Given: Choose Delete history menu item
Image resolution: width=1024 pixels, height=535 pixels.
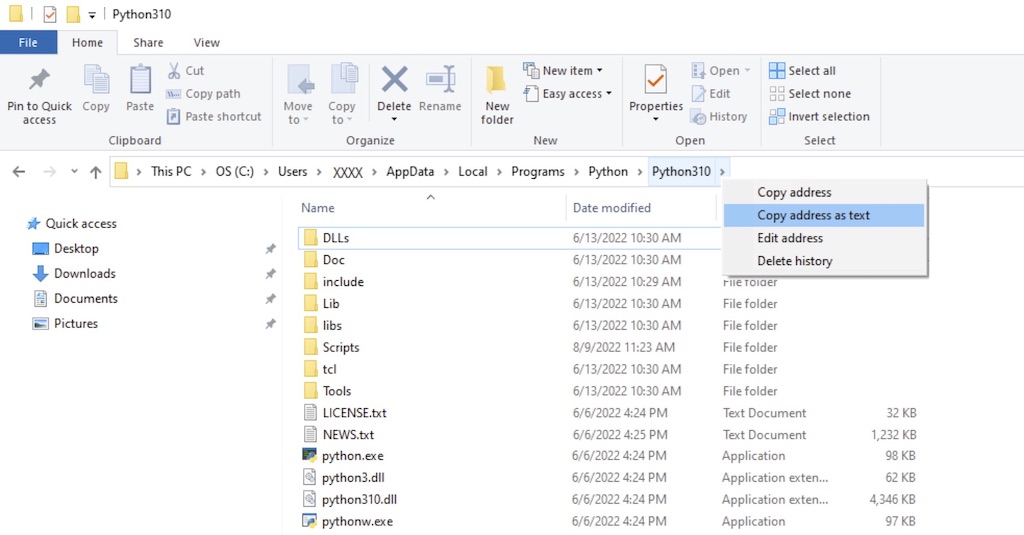Looking at the screenshot, I should click(x=824, y=261).
